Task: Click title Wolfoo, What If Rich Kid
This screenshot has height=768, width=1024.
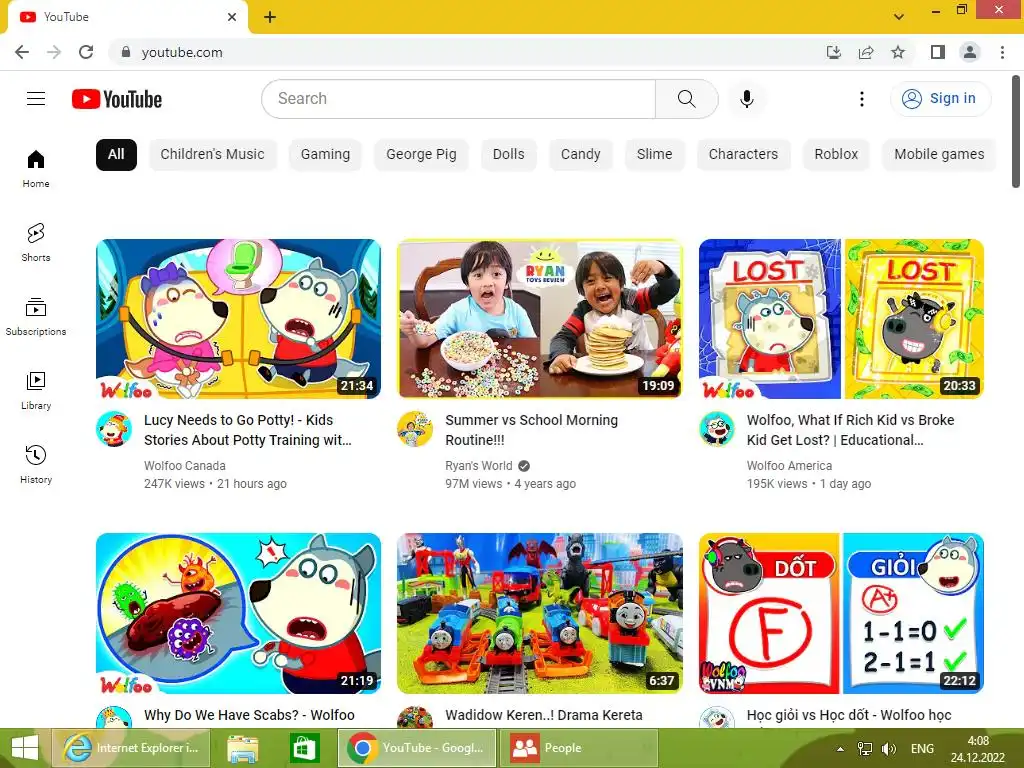Action: click(x=850, y=430)
